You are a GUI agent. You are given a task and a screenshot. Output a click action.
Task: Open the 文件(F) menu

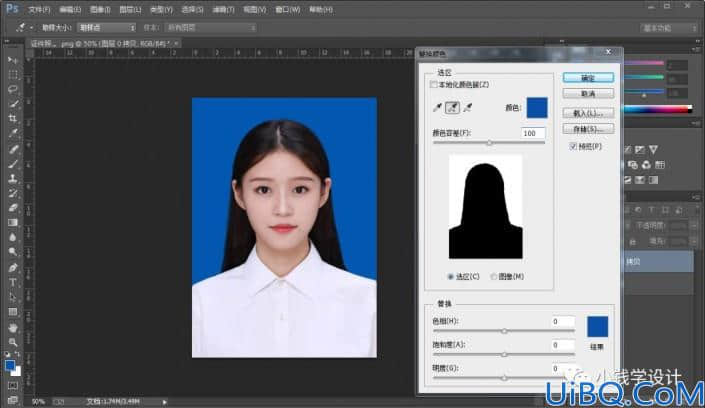[40, 9]
